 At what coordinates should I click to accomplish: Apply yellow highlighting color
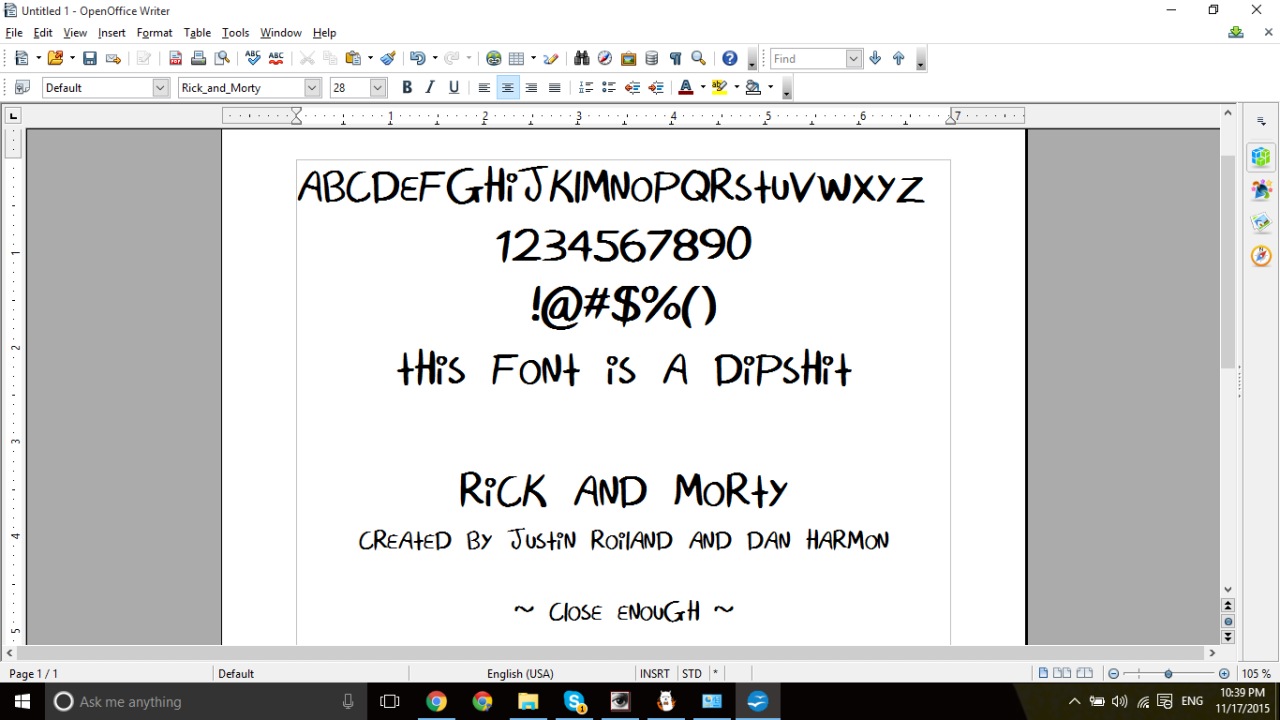pyautogui.click(x=720, y=88)
